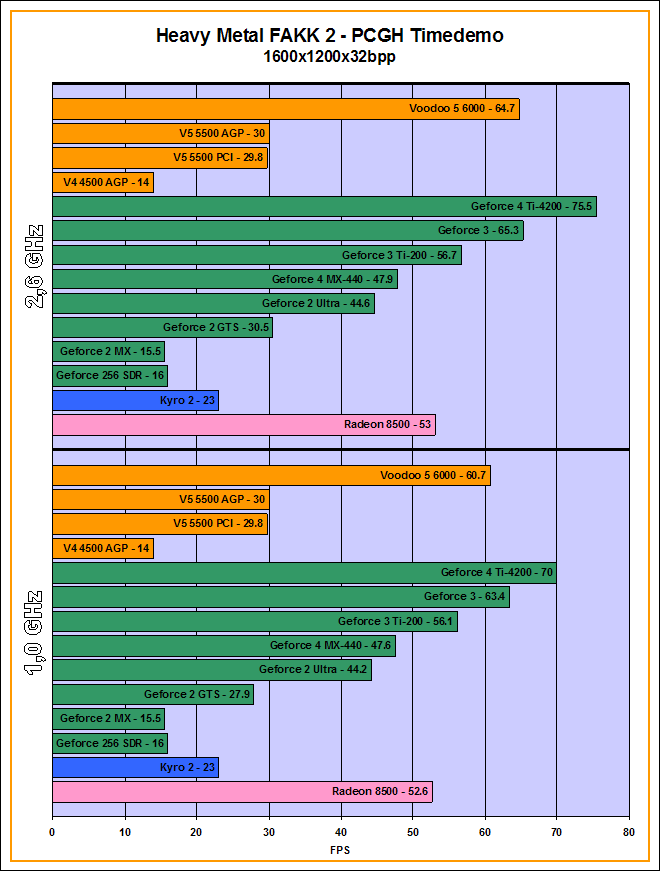
Task: Select the Geforce 3 - 63.4 bar
Action: [x=280, y=597]
